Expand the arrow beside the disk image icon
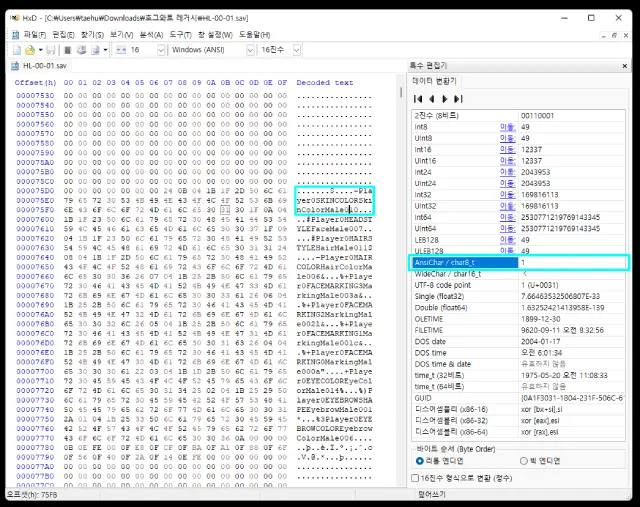 pos(105,50)
